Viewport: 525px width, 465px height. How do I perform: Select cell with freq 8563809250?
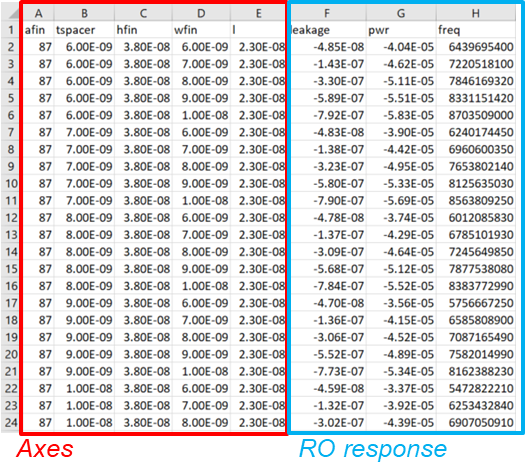tap(476, 201)
